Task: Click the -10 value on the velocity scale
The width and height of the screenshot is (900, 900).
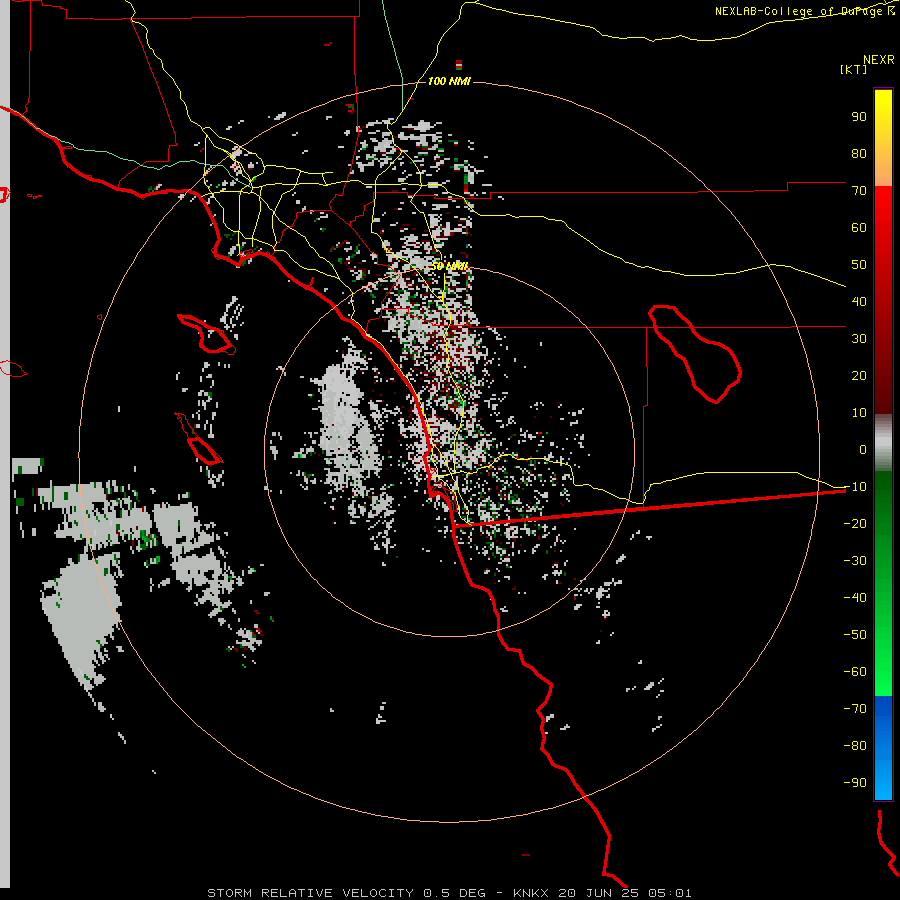Action: (855, 487)
